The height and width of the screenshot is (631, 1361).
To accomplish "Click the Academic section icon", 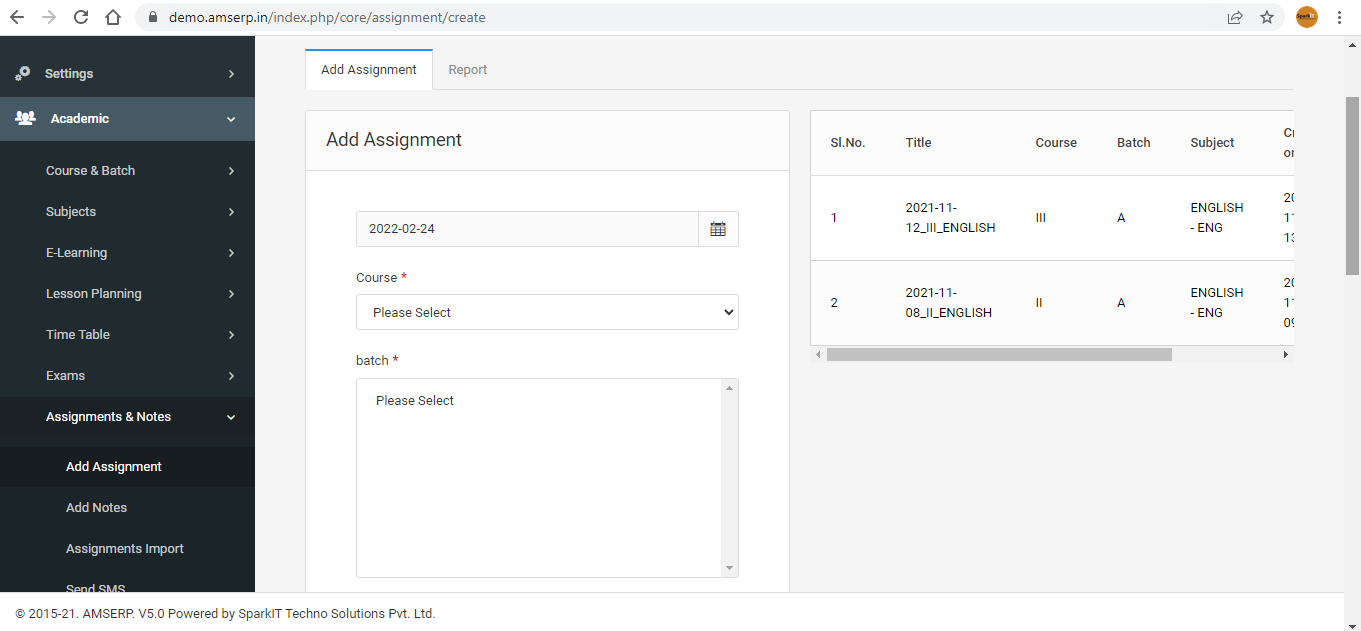I will (23, 118).
